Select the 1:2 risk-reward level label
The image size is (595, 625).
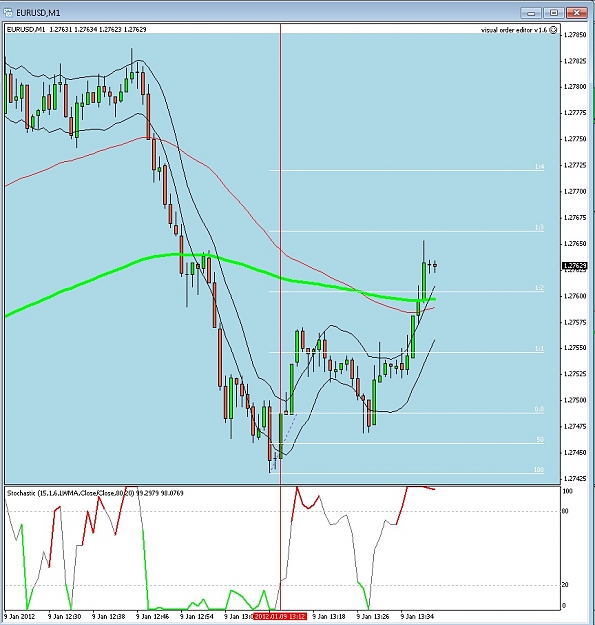click(x=539, y=288)
